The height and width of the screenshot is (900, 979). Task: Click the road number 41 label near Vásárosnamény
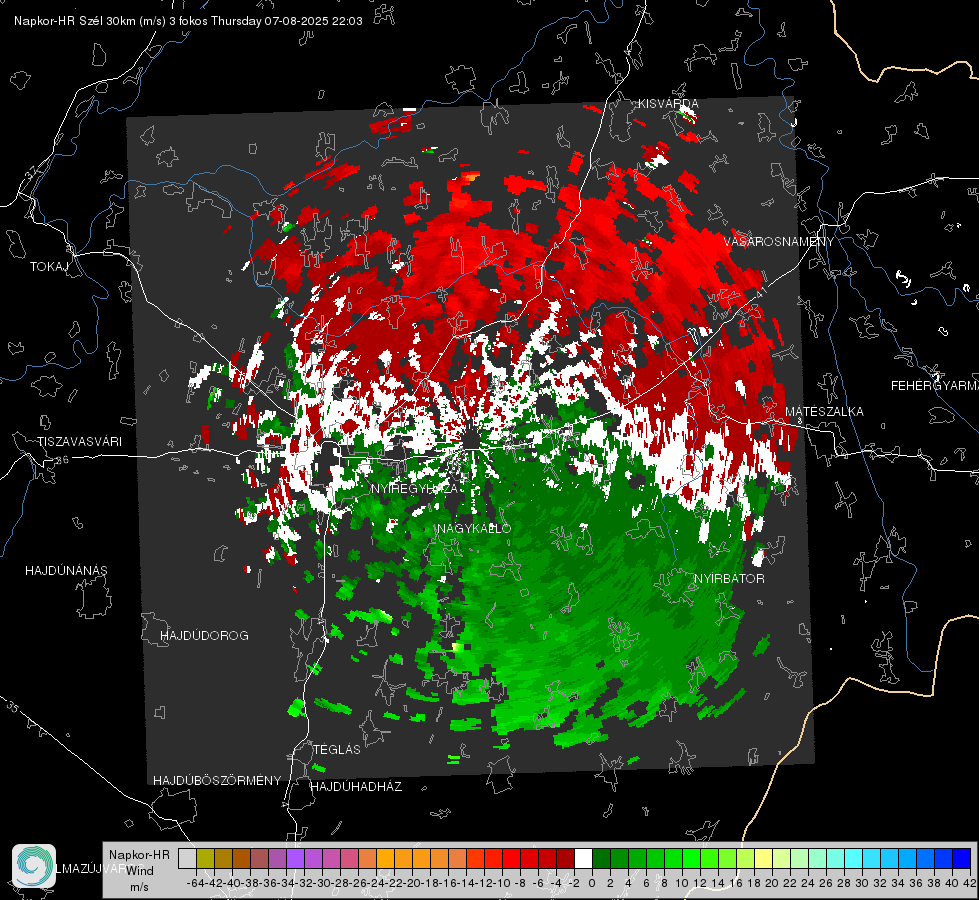point(760,292)
